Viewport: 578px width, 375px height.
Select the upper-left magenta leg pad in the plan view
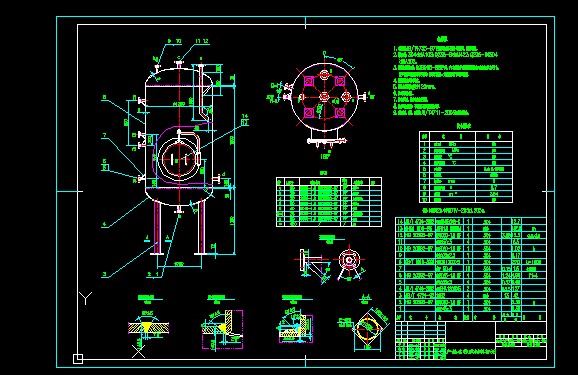[309, 81]
